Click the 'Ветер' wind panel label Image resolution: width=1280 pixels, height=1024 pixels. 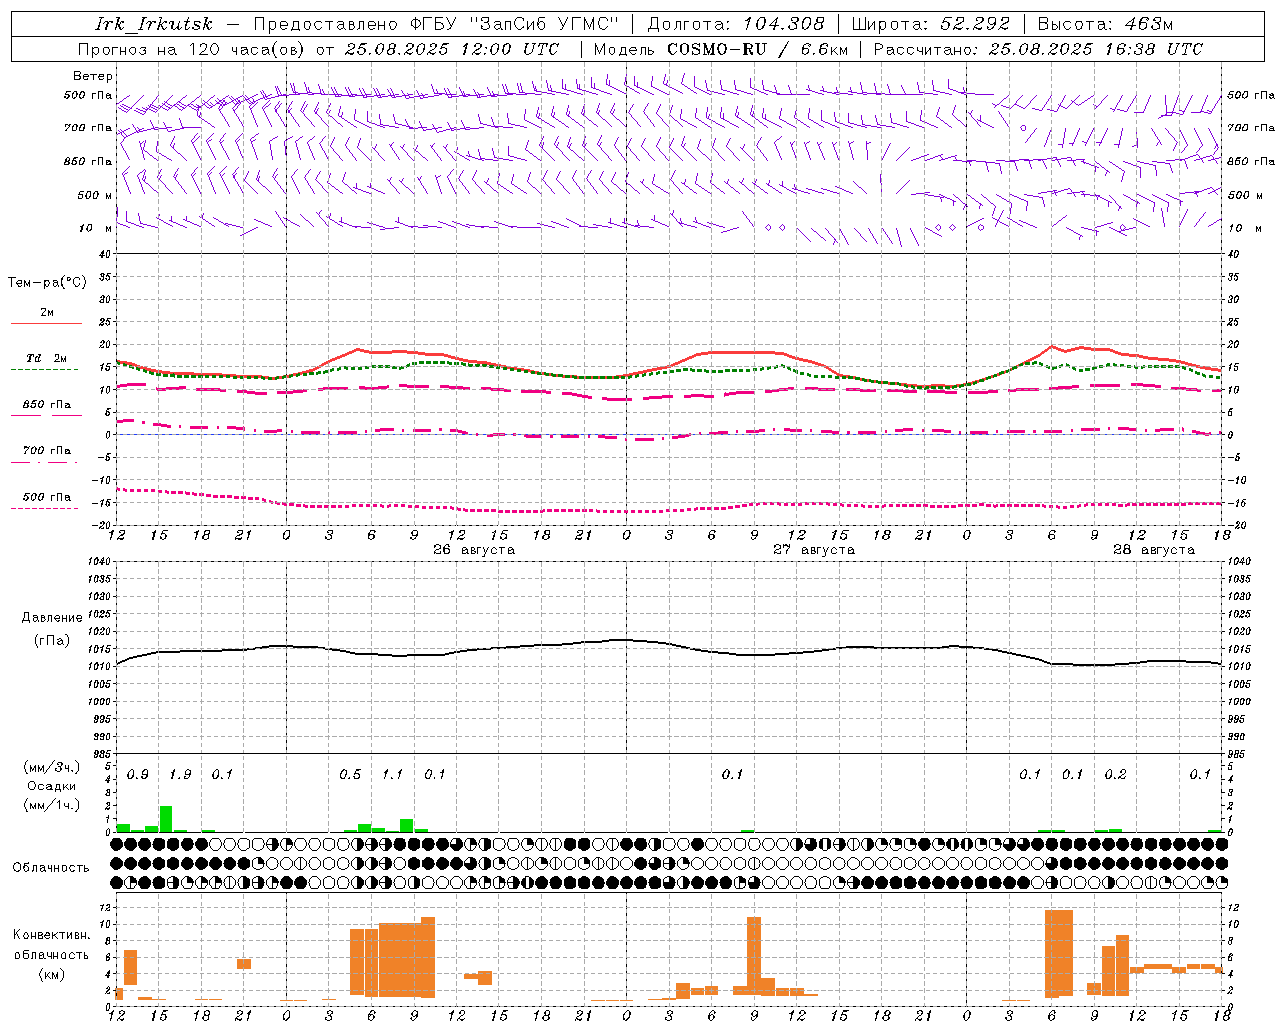[x=92, y=76]
